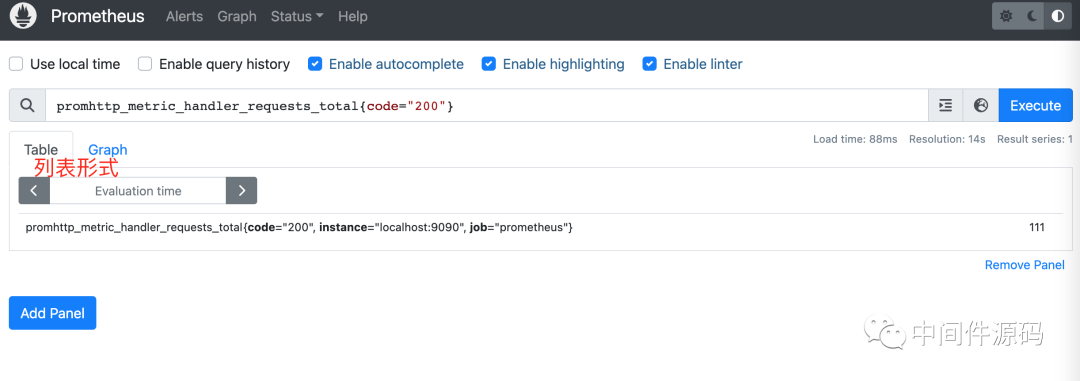Uncheck Enable highlighting option

488,64
